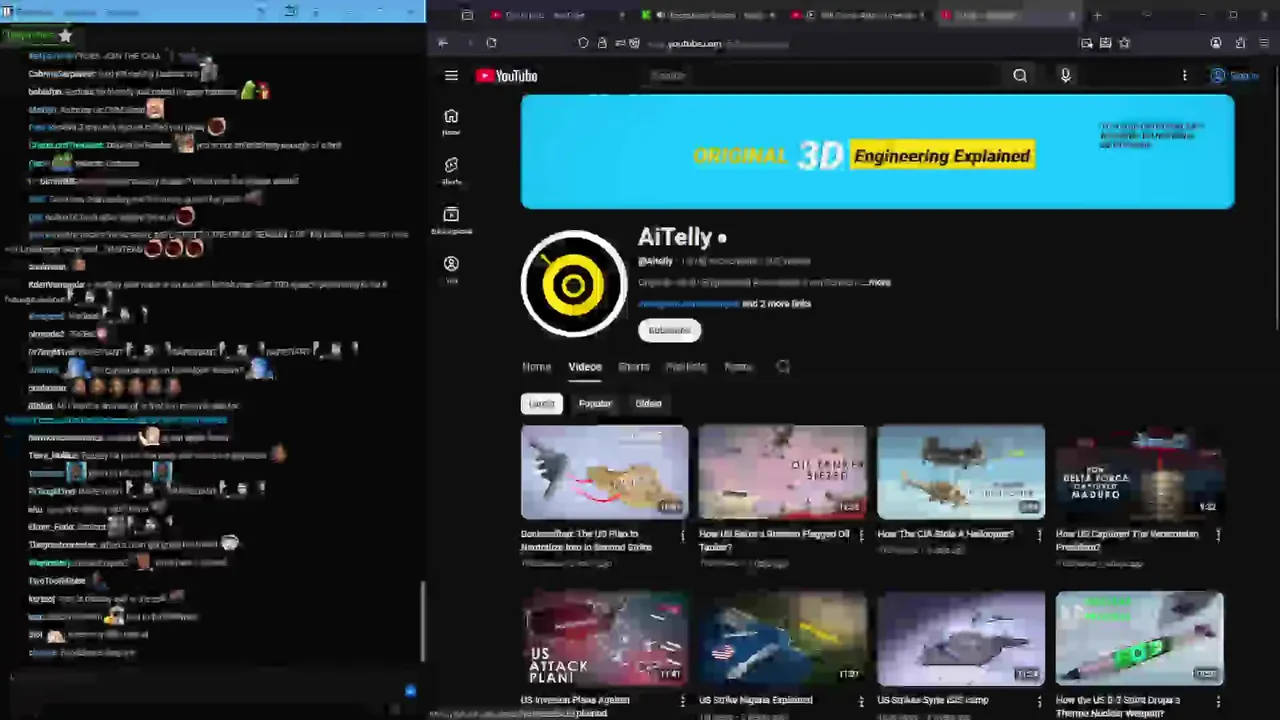Viewport: 1280px width, 720px height.
Task: Click the star icon in chat window header
Action: click(65, 36)
